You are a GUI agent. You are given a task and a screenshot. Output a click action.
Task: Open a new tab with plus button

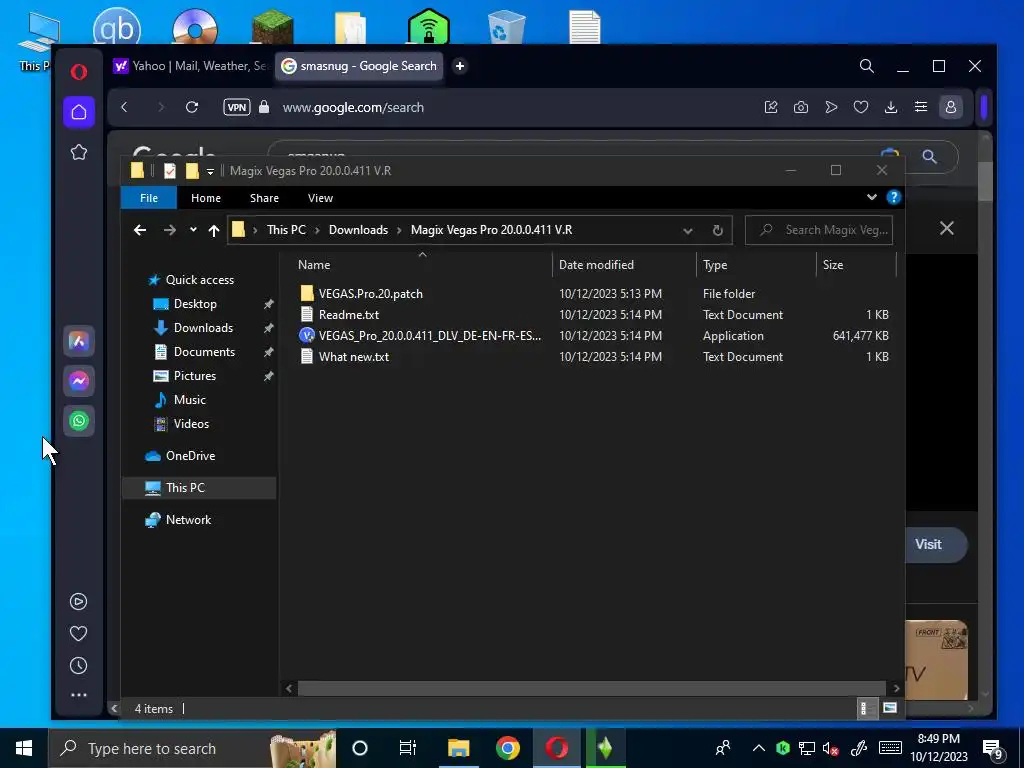[x=460, y=66]
